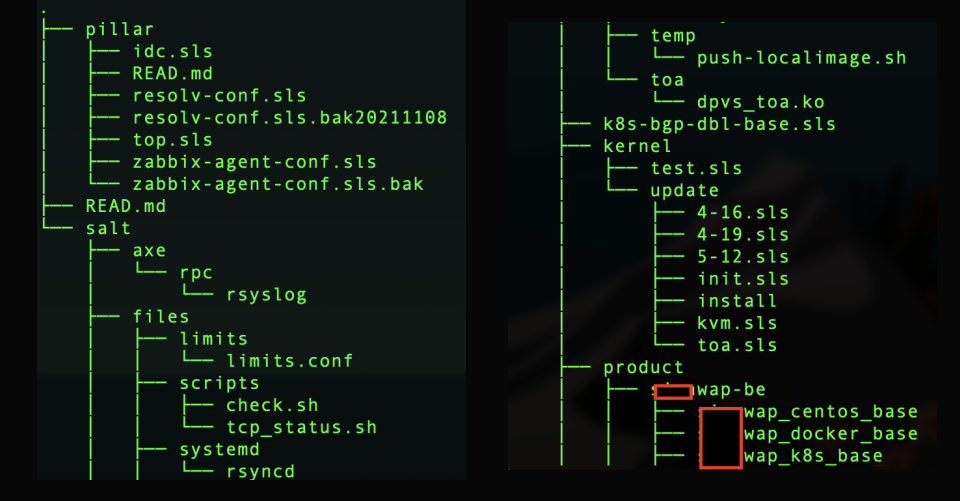Viewport: 960px width, 501px height.
Task: Select the salt directory entry
Action: click(x=108, y=229)
